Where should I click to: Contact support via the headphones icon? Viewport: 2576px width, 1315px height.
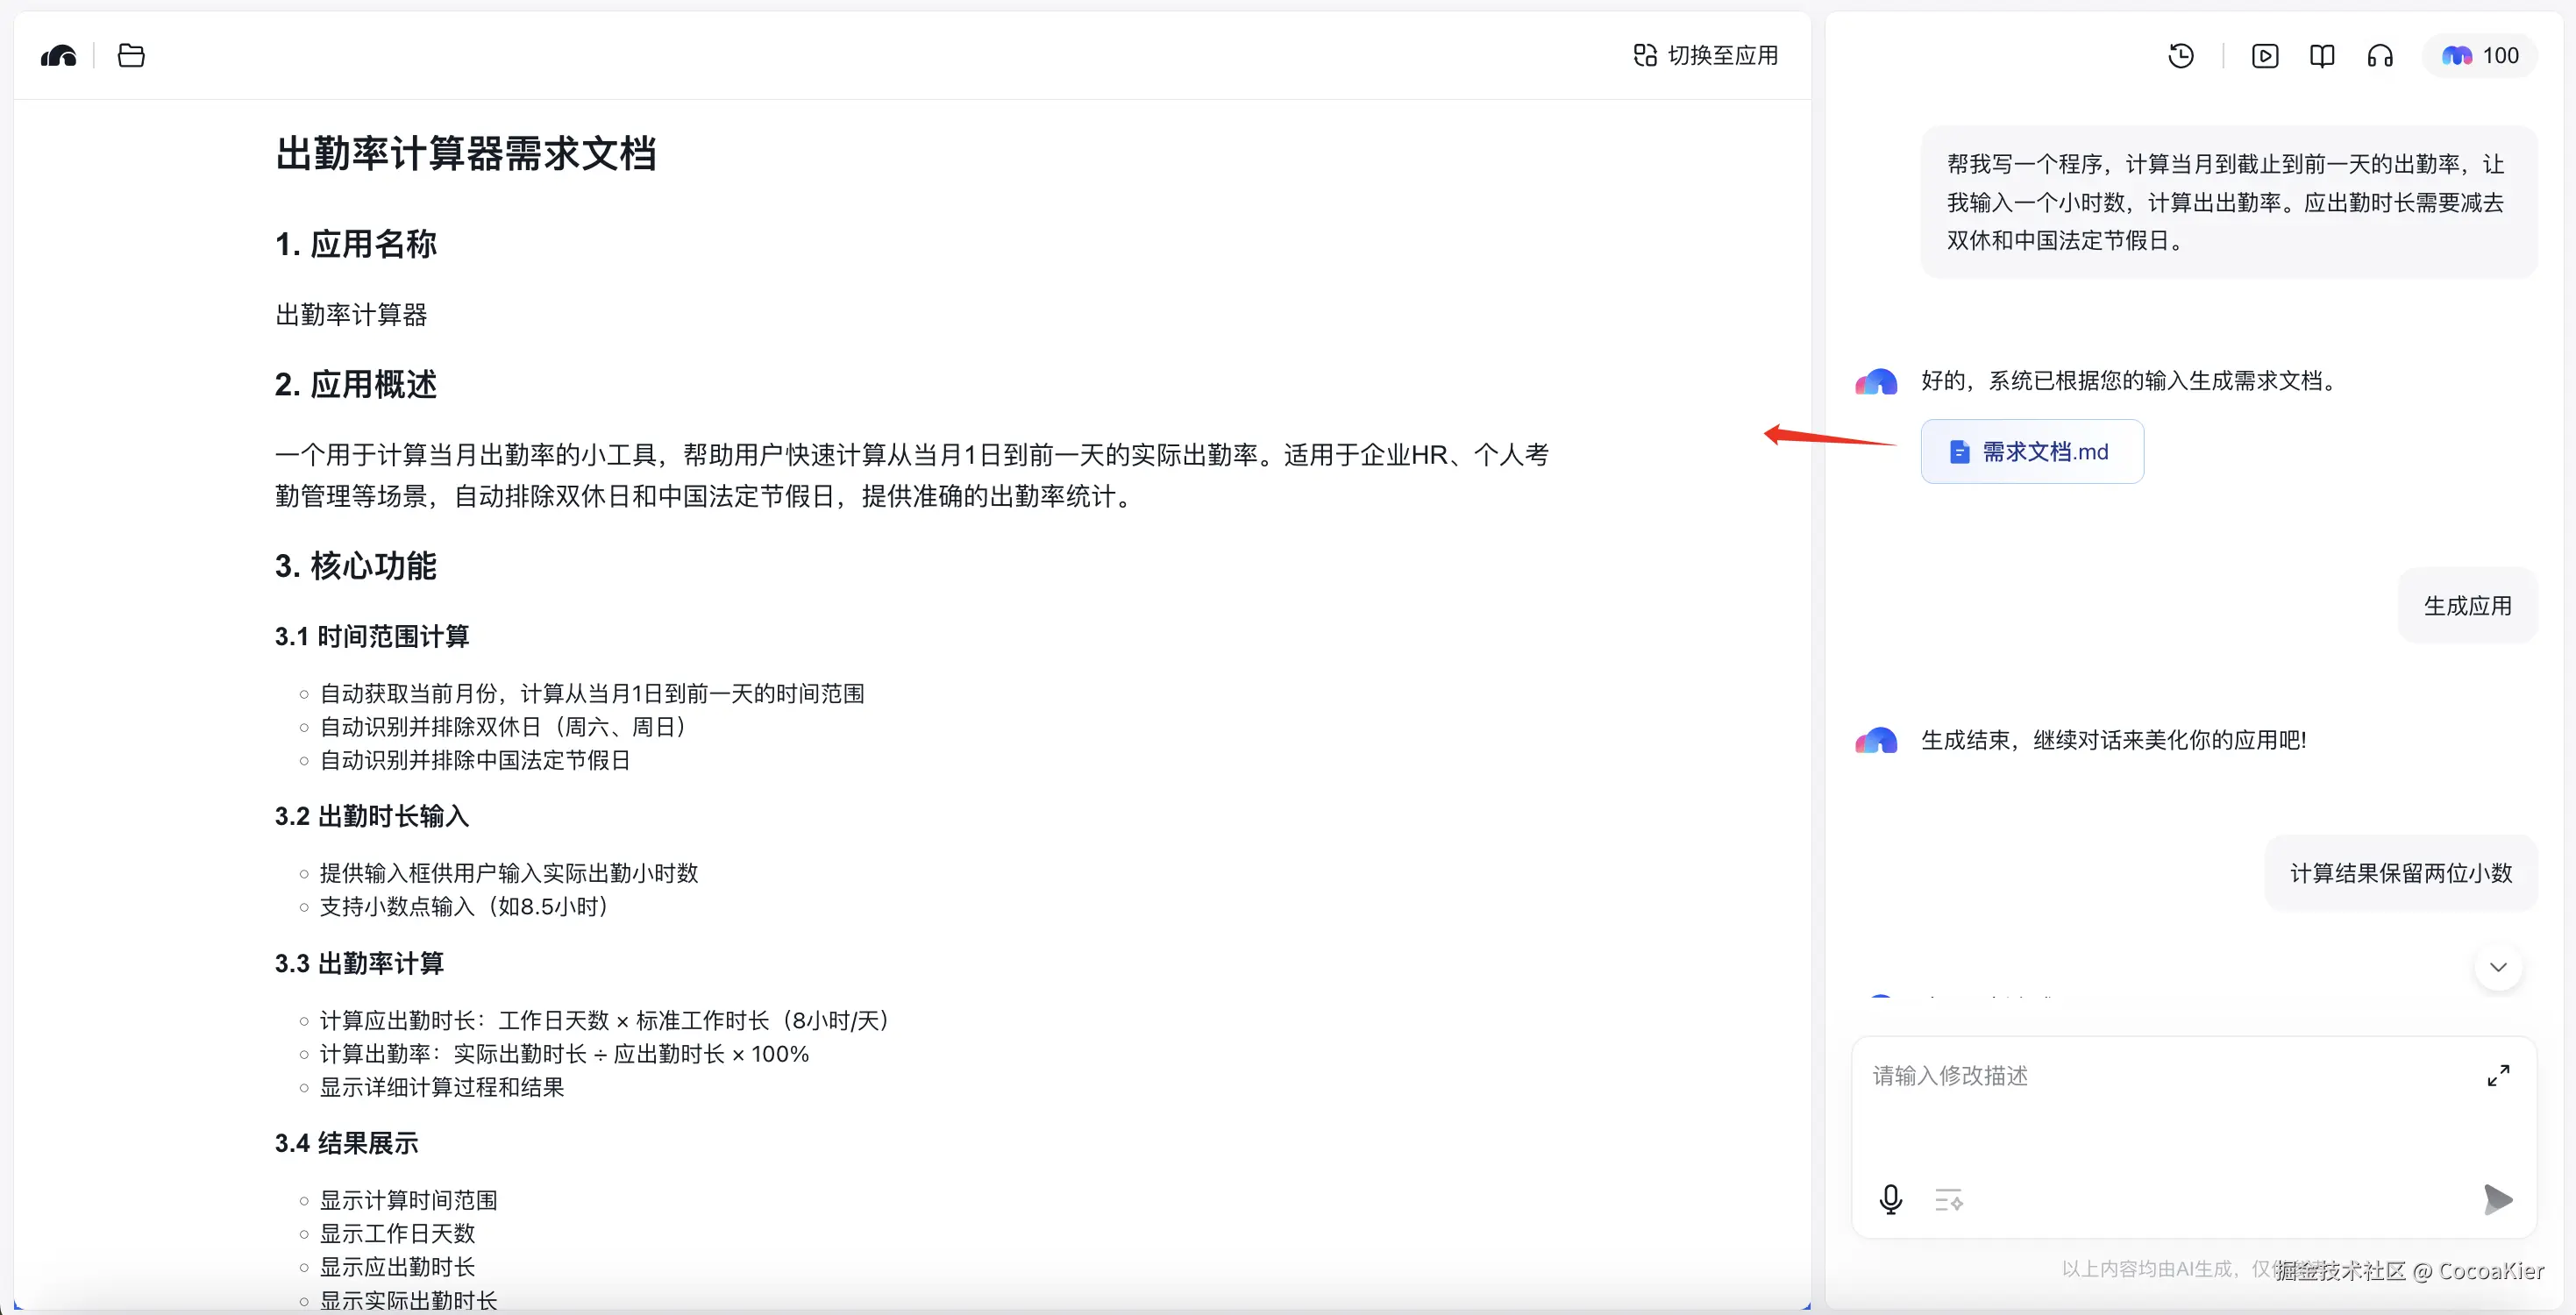click(2380, 55)
